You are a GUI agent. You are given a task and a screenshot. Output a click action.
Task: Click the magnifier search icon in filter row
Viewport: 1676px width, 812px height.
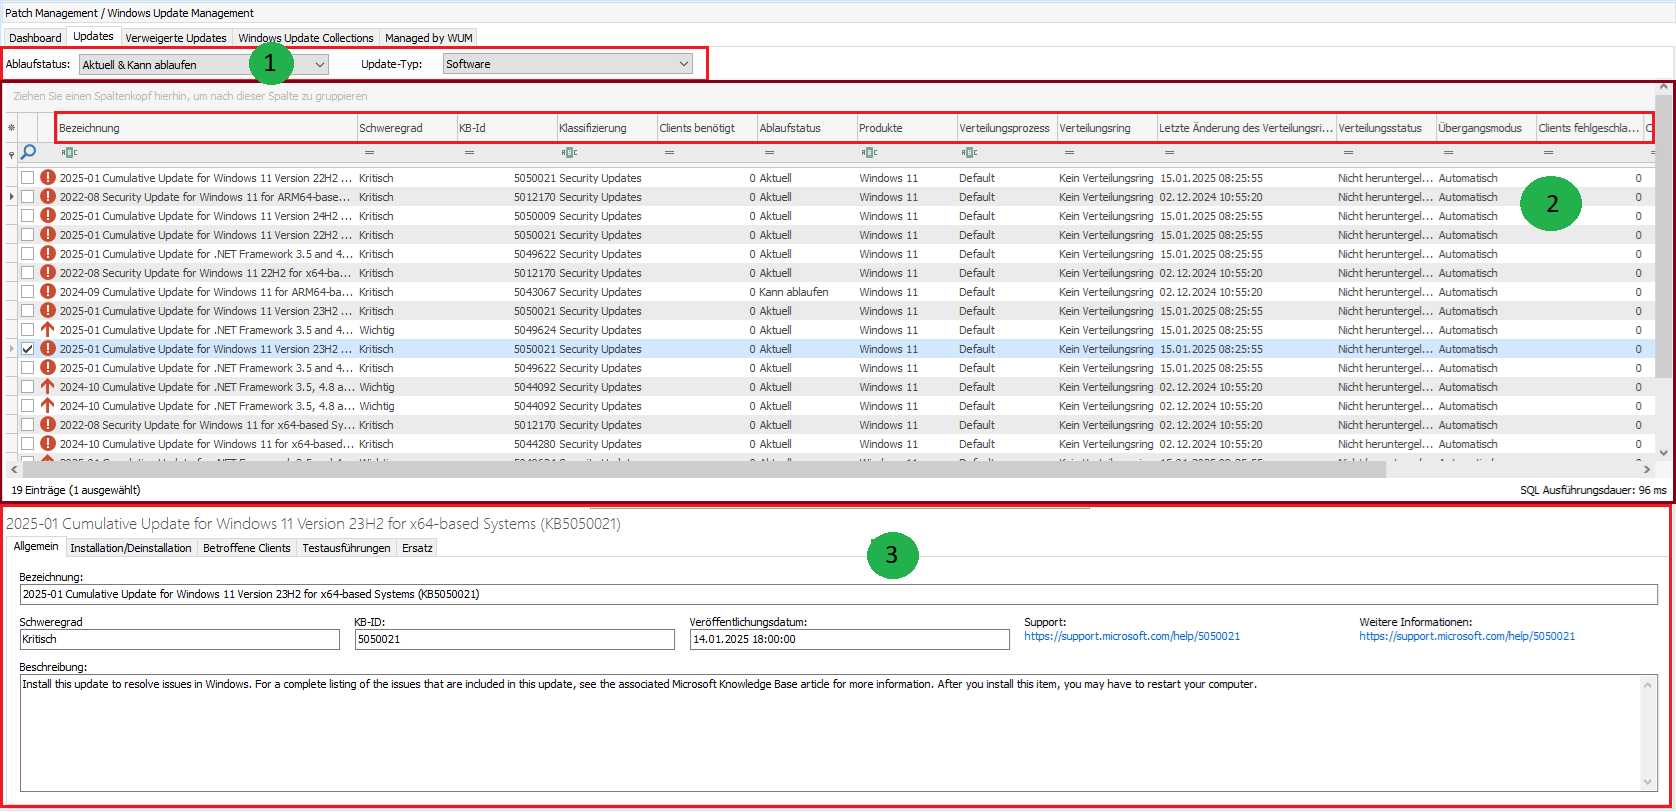point(28,153)
